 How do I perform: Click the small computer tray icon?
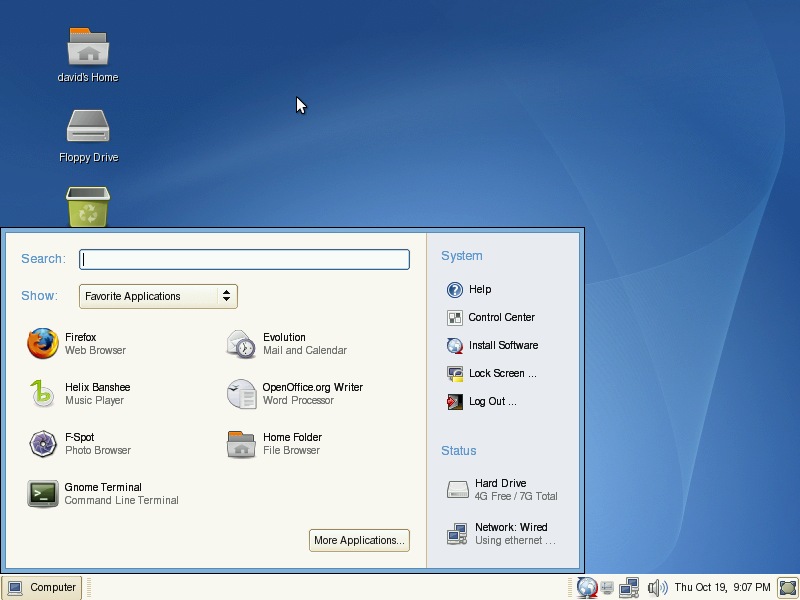[x=607, y=588]
